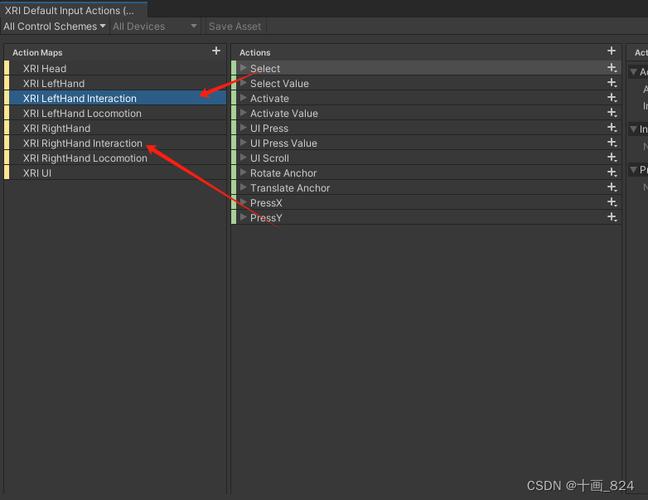Add binding to Select action

(612, 68)
